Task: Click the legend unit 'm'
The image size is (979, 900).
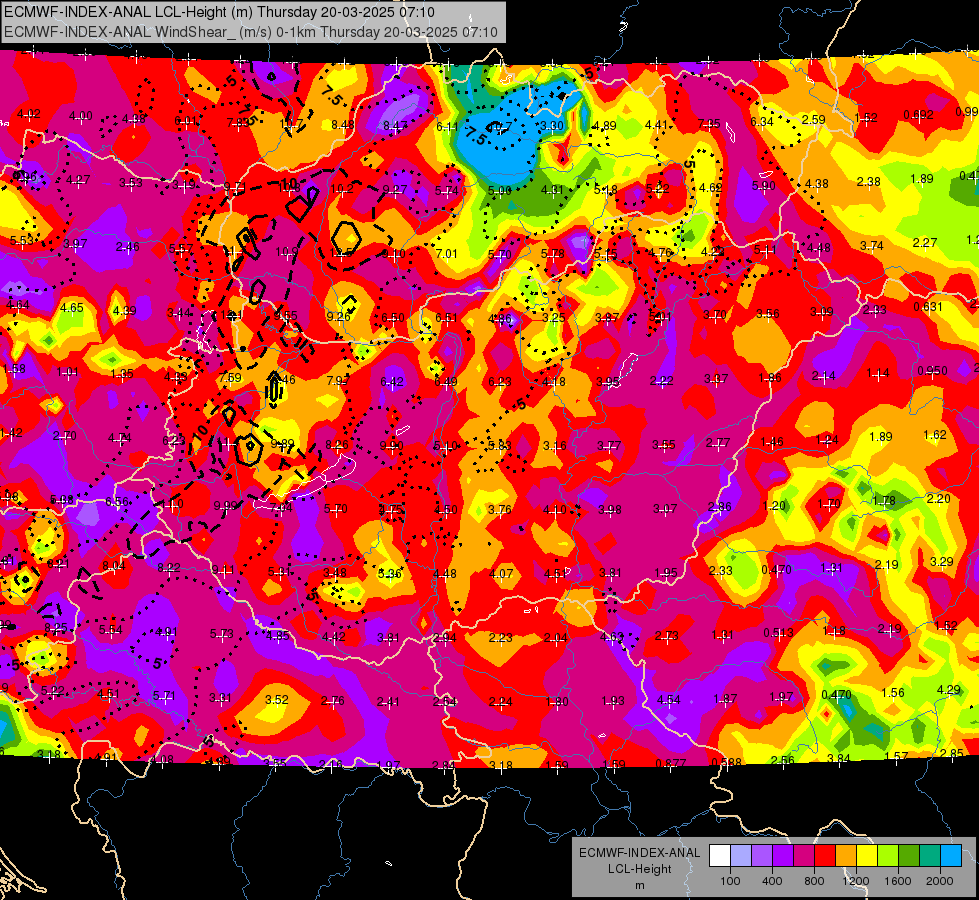Action: [x=639, y=885]
